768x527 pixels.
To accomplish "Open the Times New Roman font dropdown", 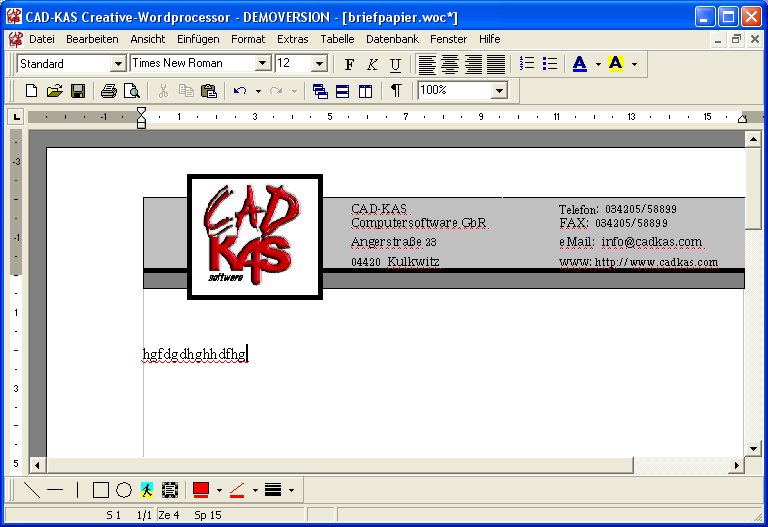I will 263,64.
